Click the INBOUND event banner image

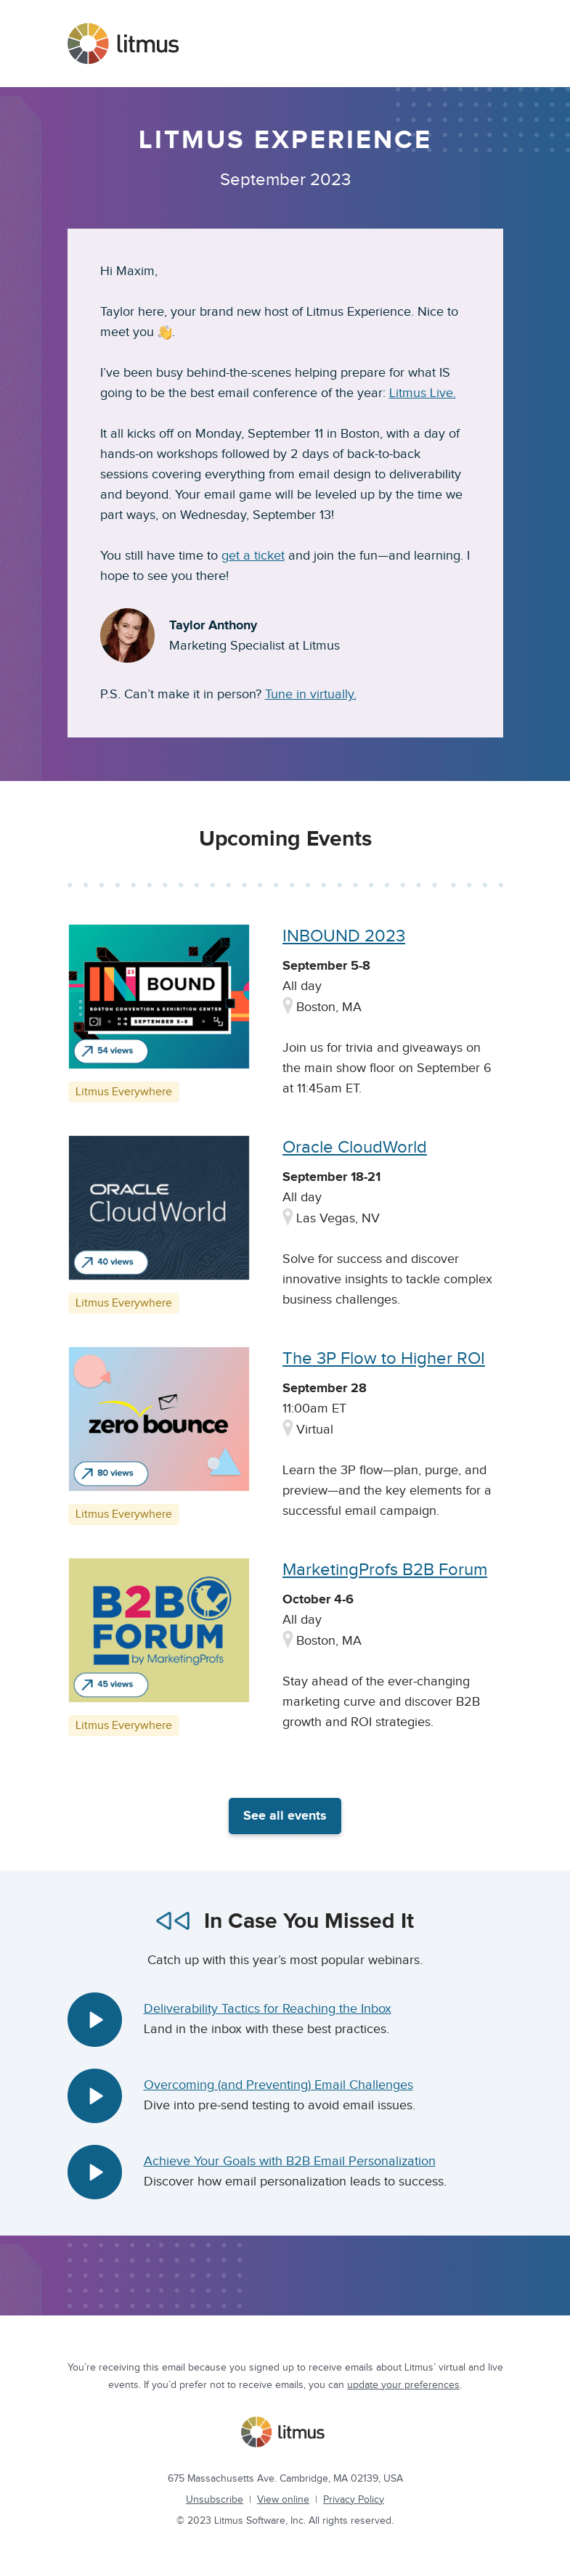pyautogui.click(x=159, y=996)
